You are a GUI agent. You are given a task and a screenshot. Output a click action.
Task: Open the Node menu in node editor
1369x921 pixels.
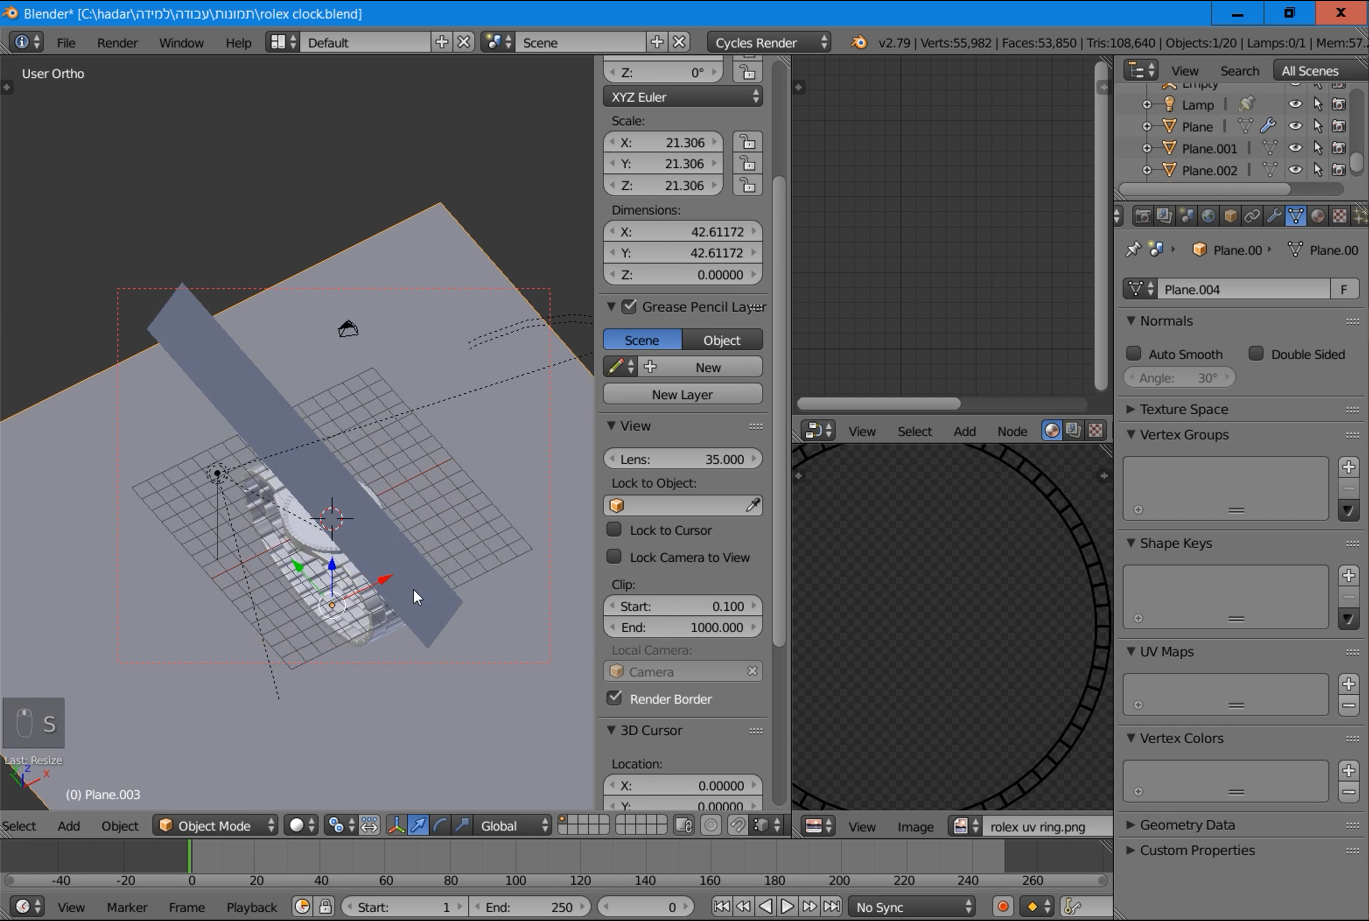[1011, 431]
